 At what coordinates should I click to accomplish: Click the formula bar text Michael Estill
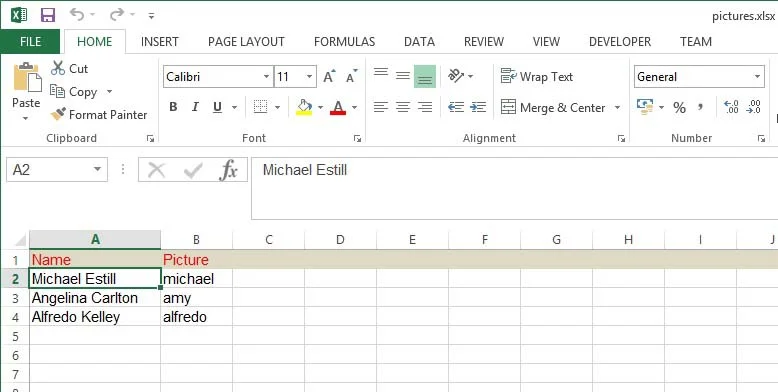pyautogui.click(x=305, y=170)
